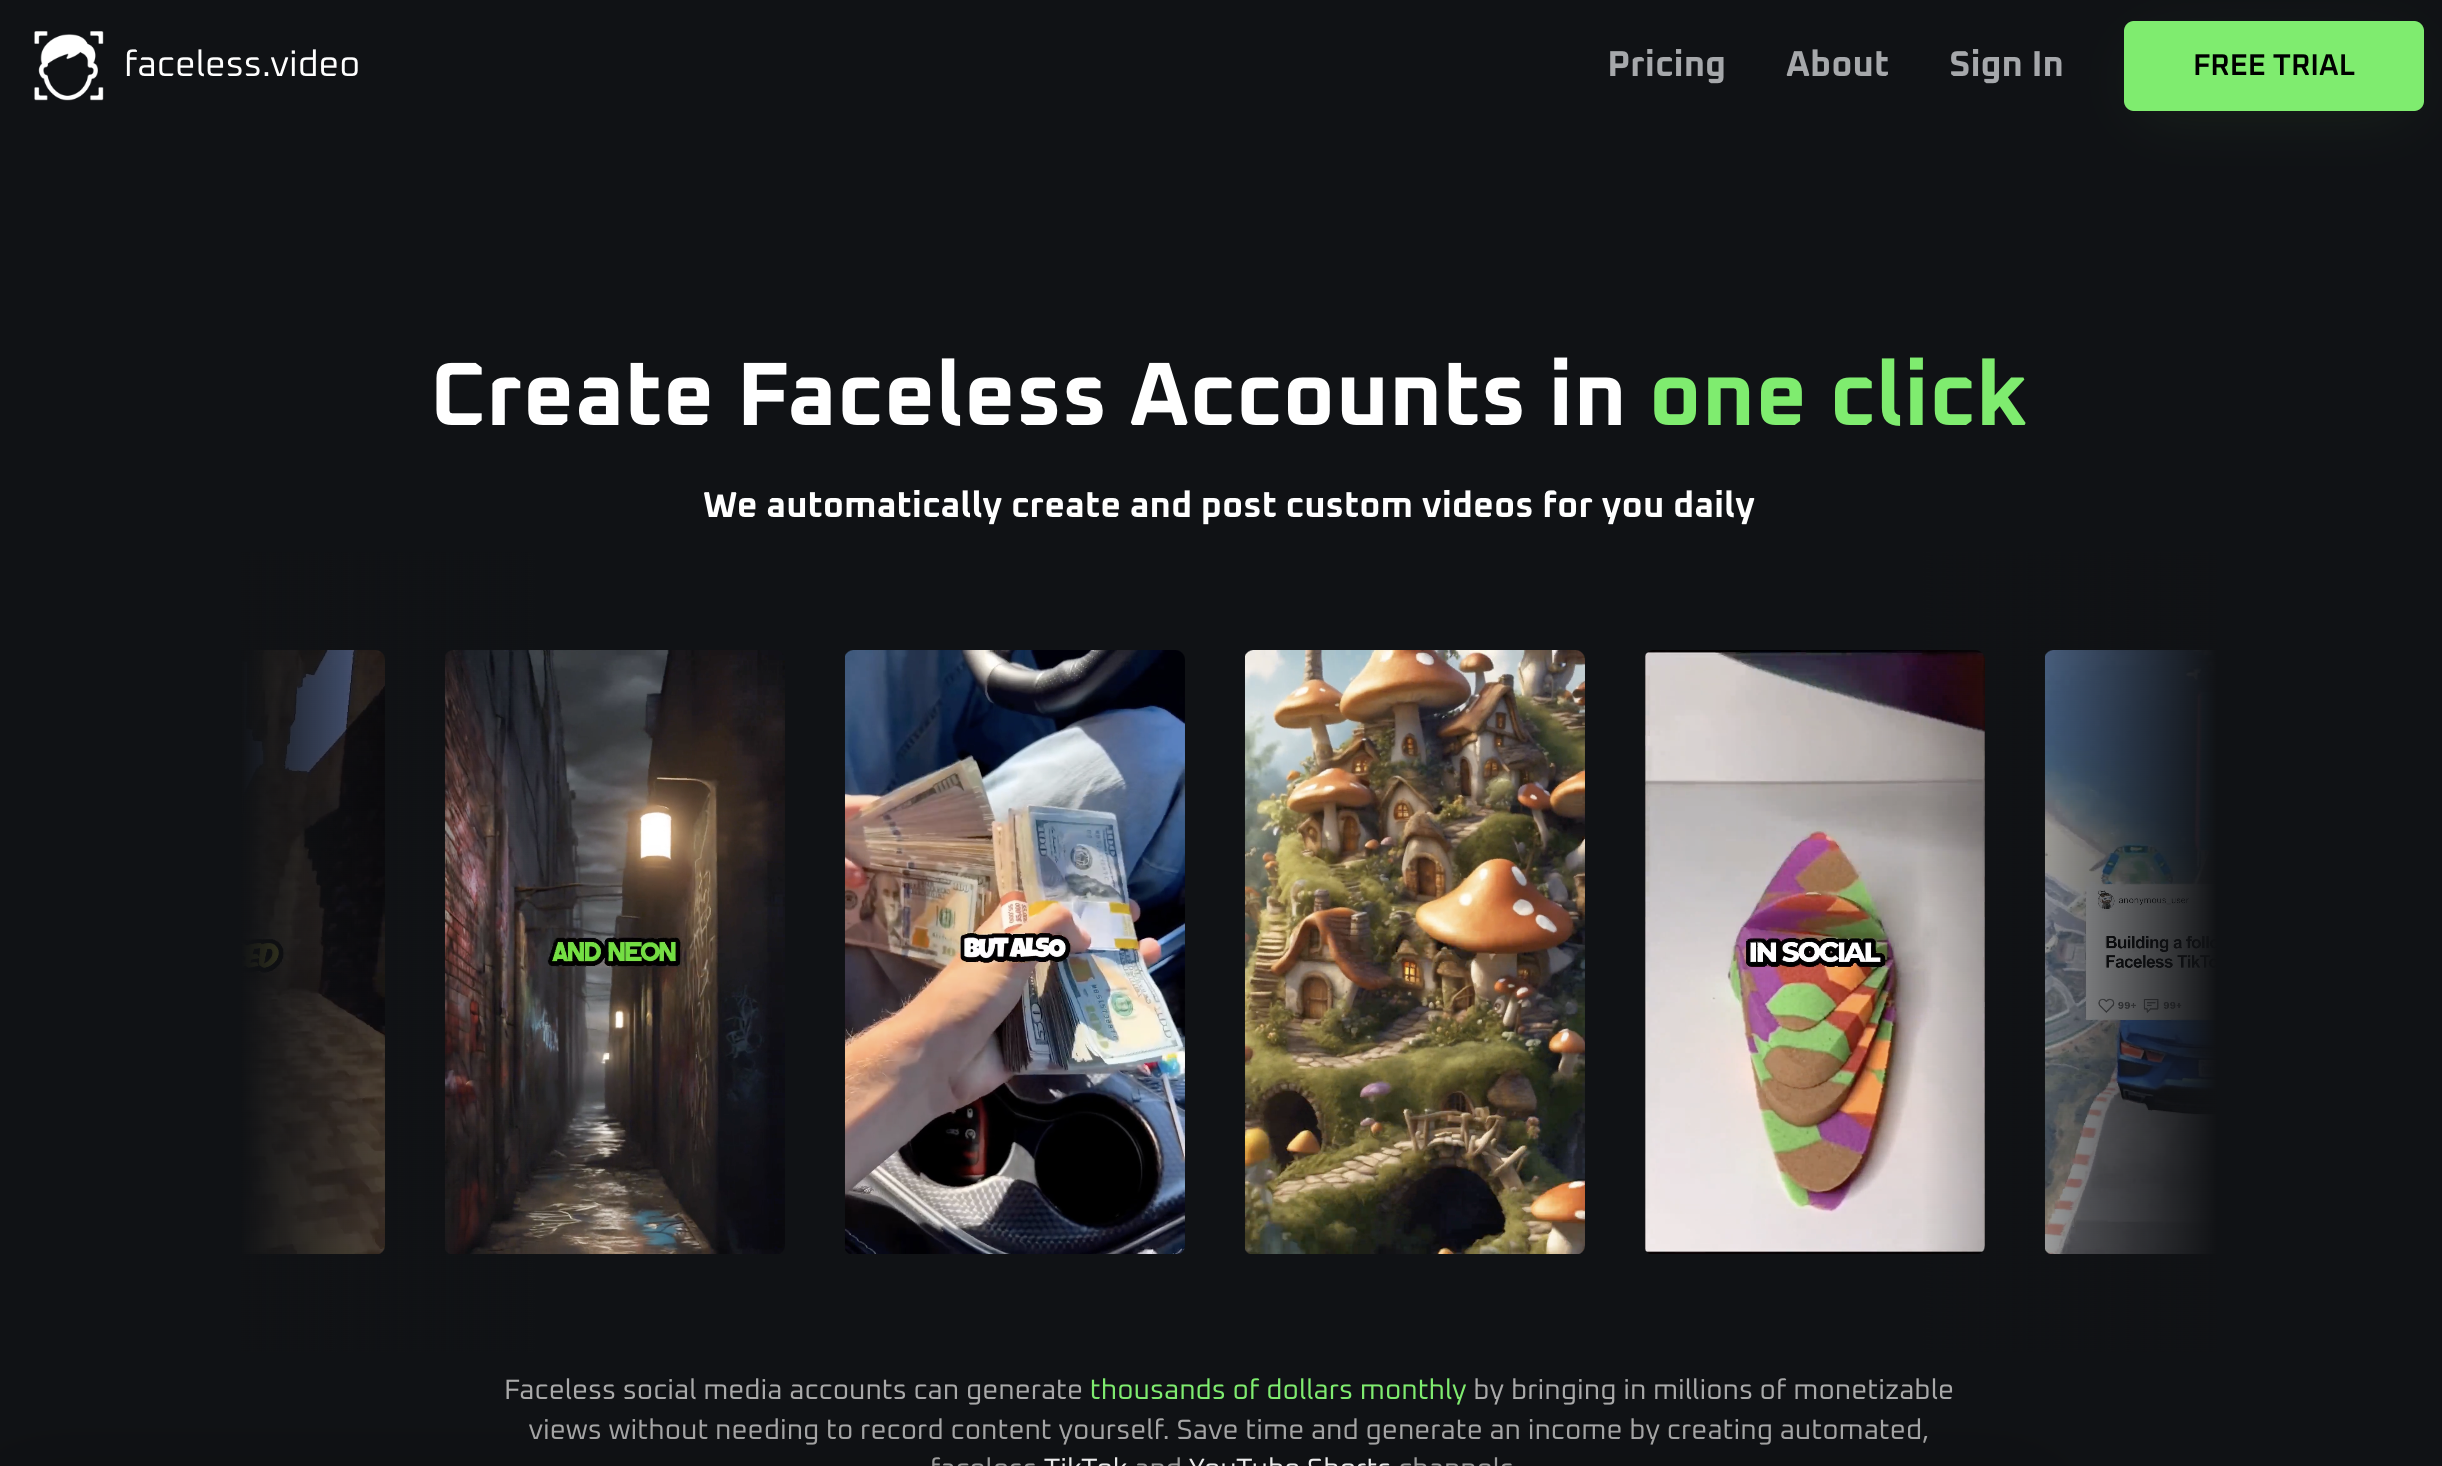The width and height of the screenshot is (2442, 1466).
Task: Open the cash stack video thumbnail
Action: [x=1015, y=951]
